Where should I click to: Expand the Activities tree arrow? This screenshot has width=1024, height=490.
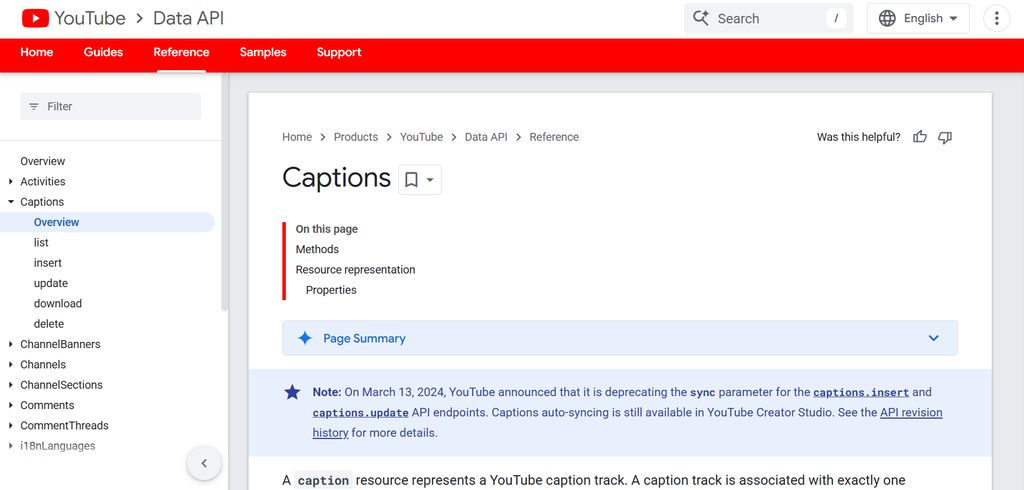tap(10, 182)
